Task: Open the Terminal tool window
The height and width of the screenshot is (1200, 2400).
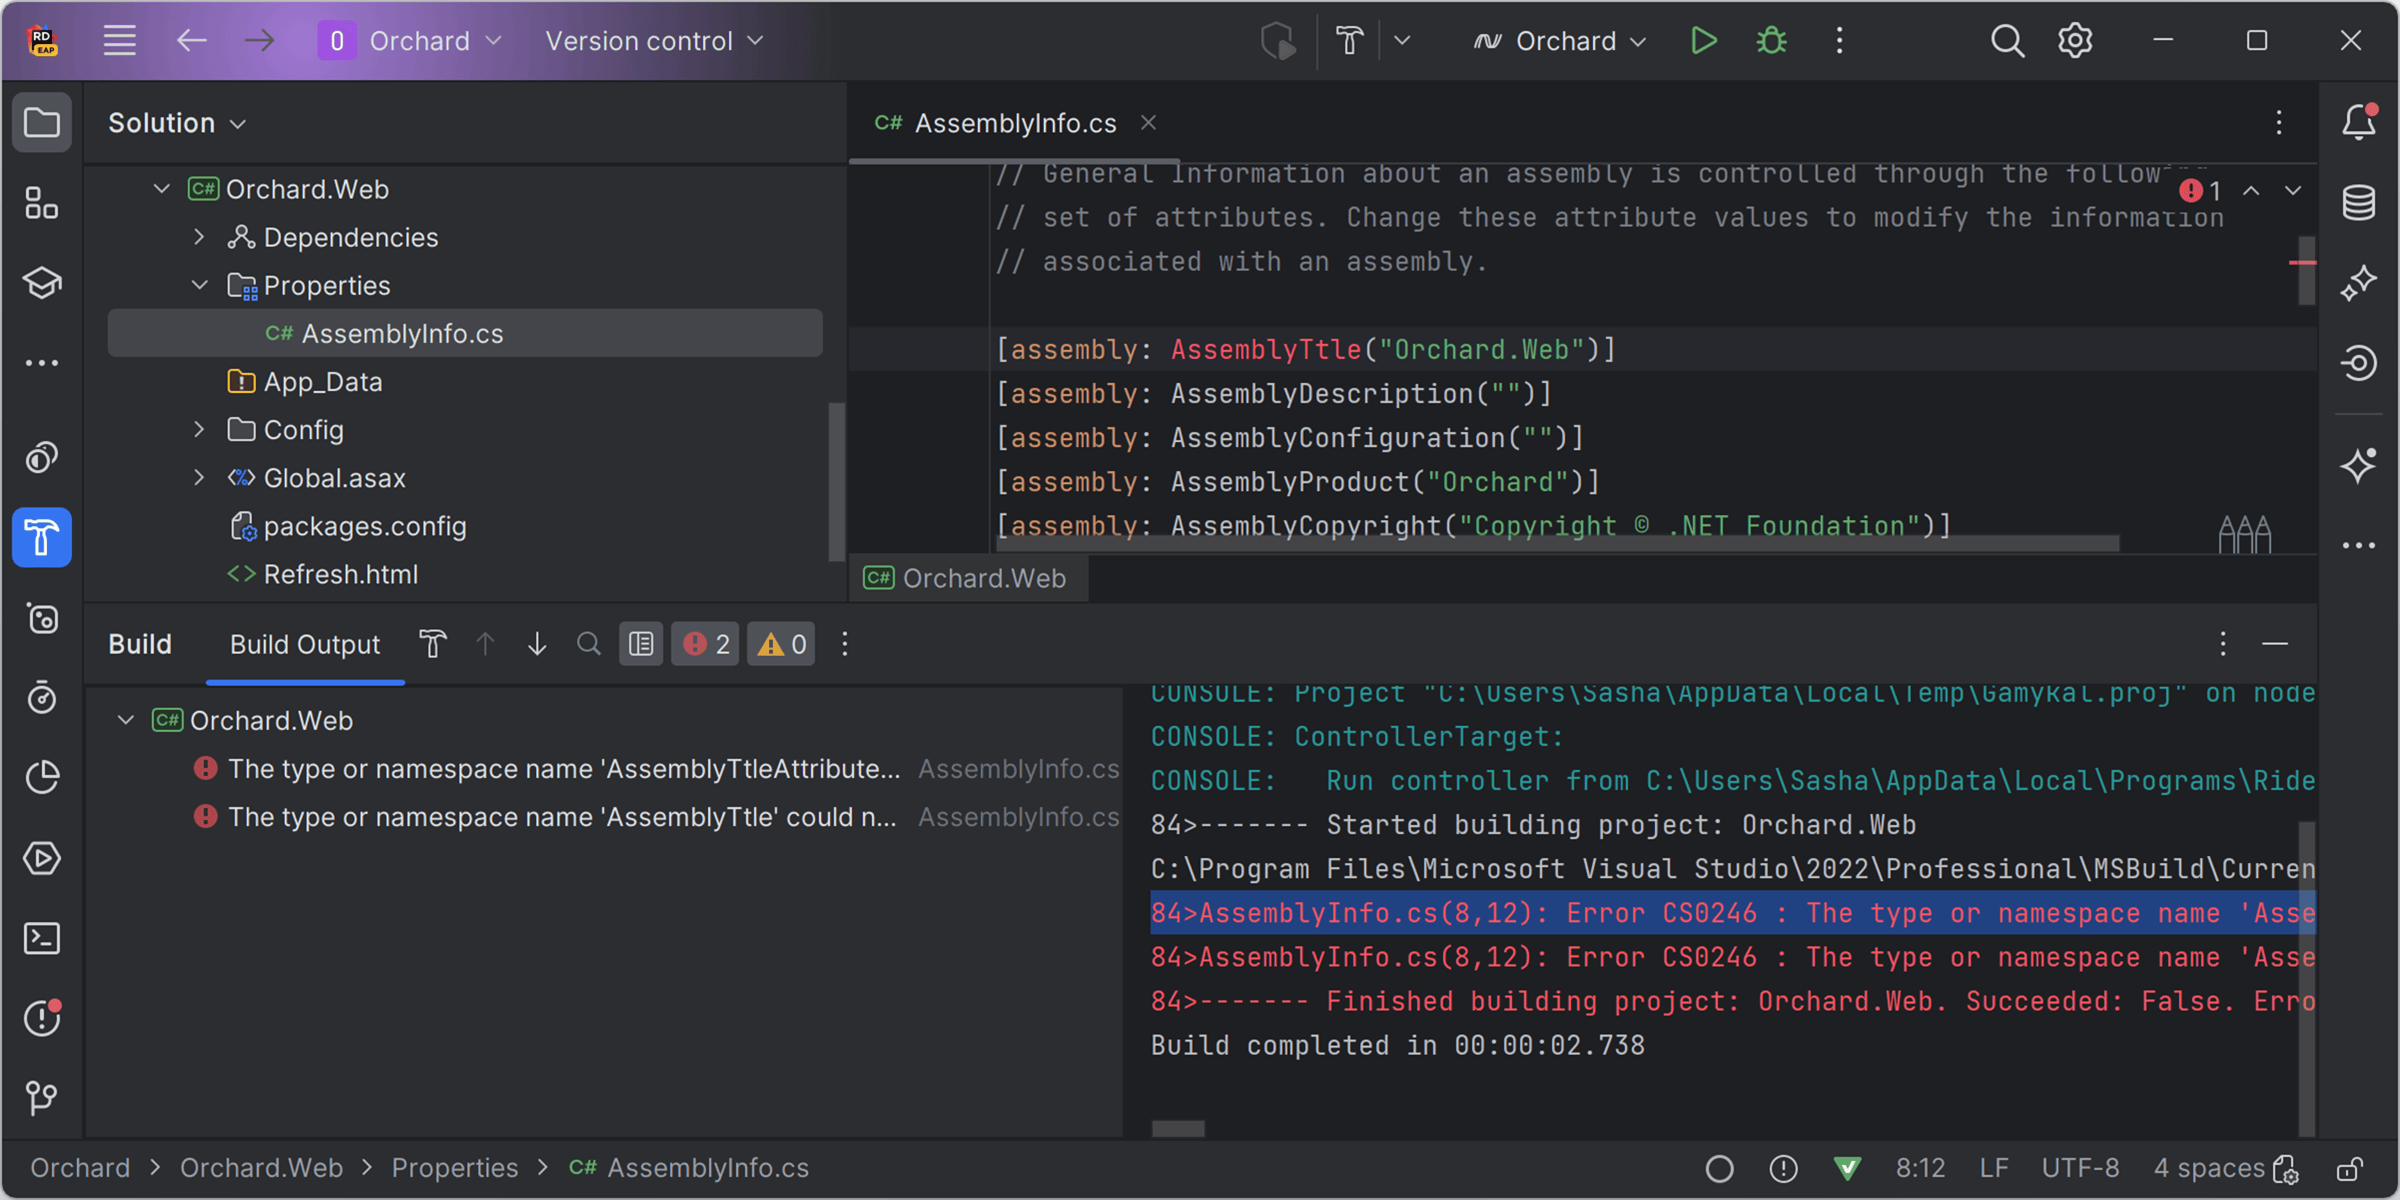Action: click(x=42, y=938)
